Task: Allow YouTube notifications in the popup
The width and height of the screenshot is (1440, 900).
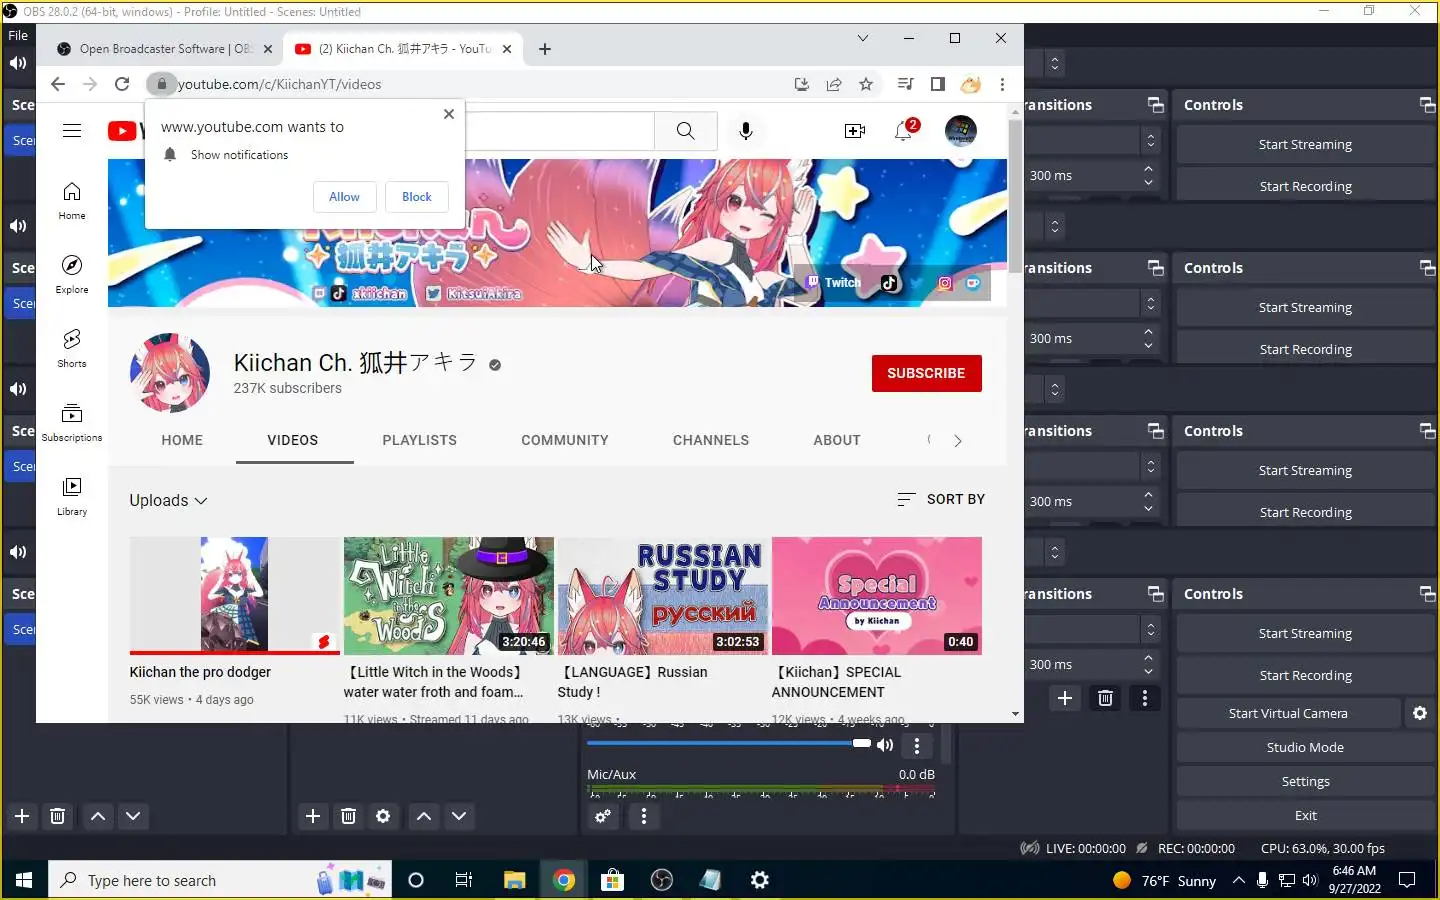Action: click(x=344, y=197)
